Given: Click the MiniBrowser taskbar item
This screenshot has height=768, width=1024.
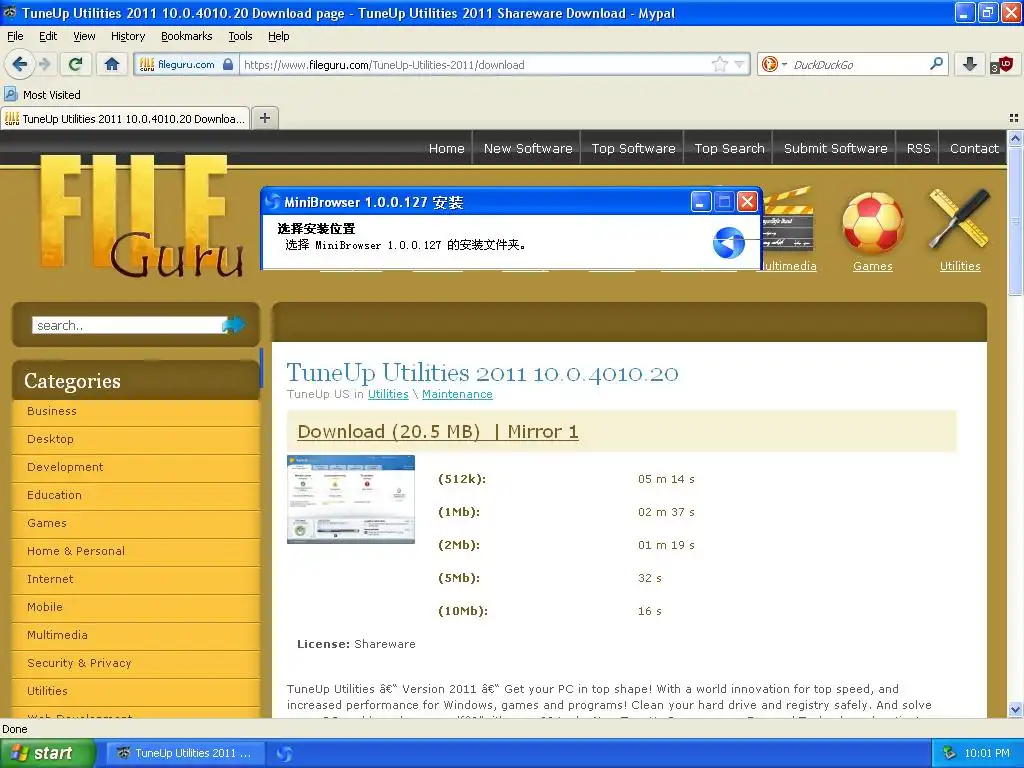Looking at the screenshot, I should (285, 753).
